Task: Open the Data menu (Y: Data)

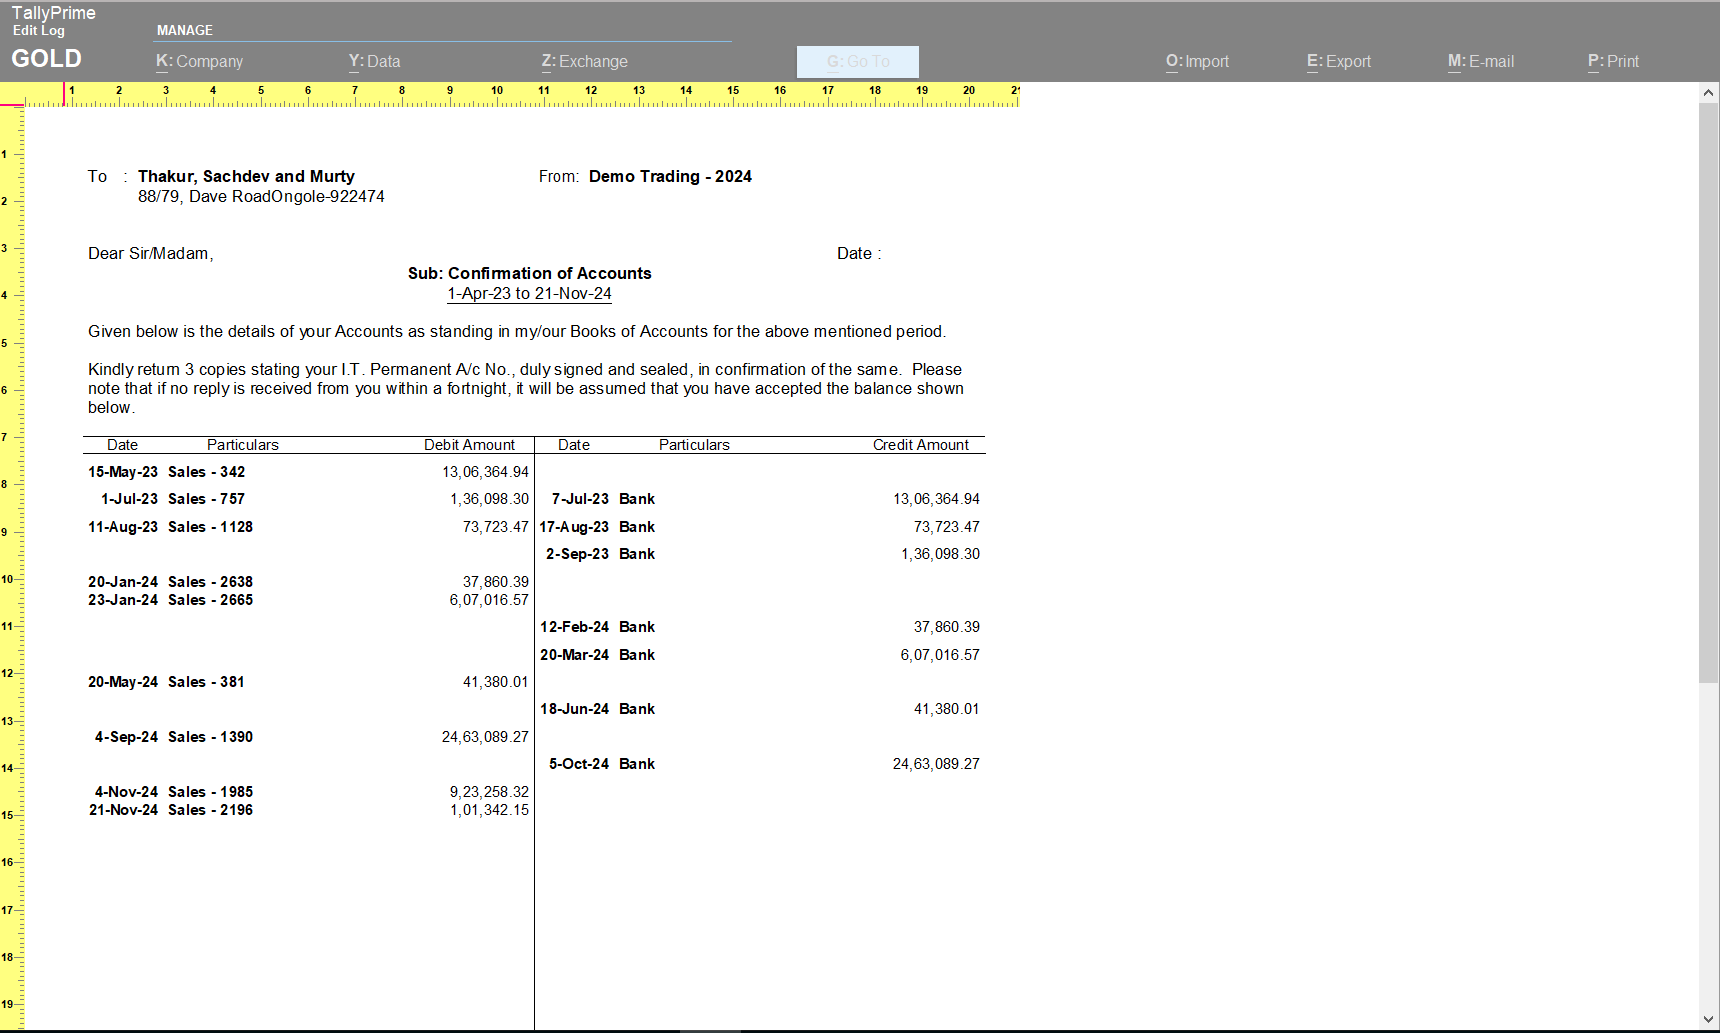Action: tap(375, 61)
